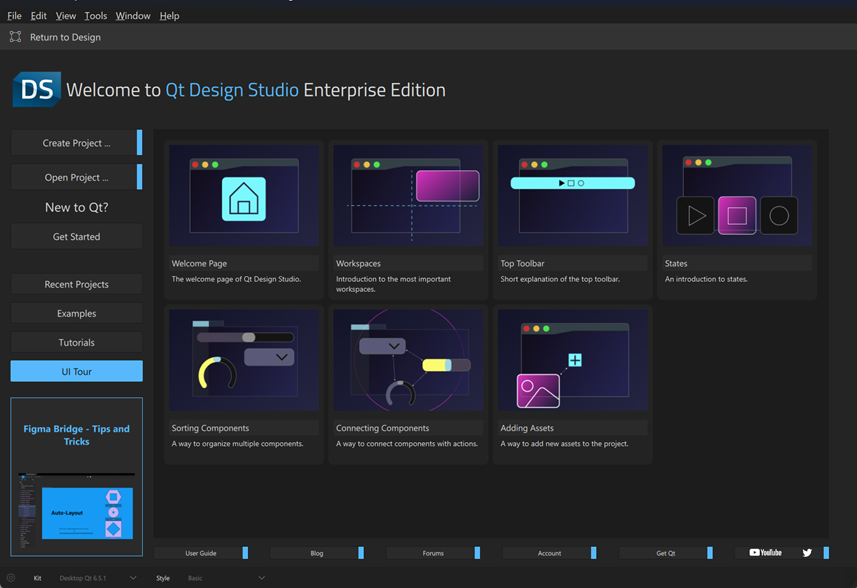
Task: Open the Forums link
Action: point(432,552)
